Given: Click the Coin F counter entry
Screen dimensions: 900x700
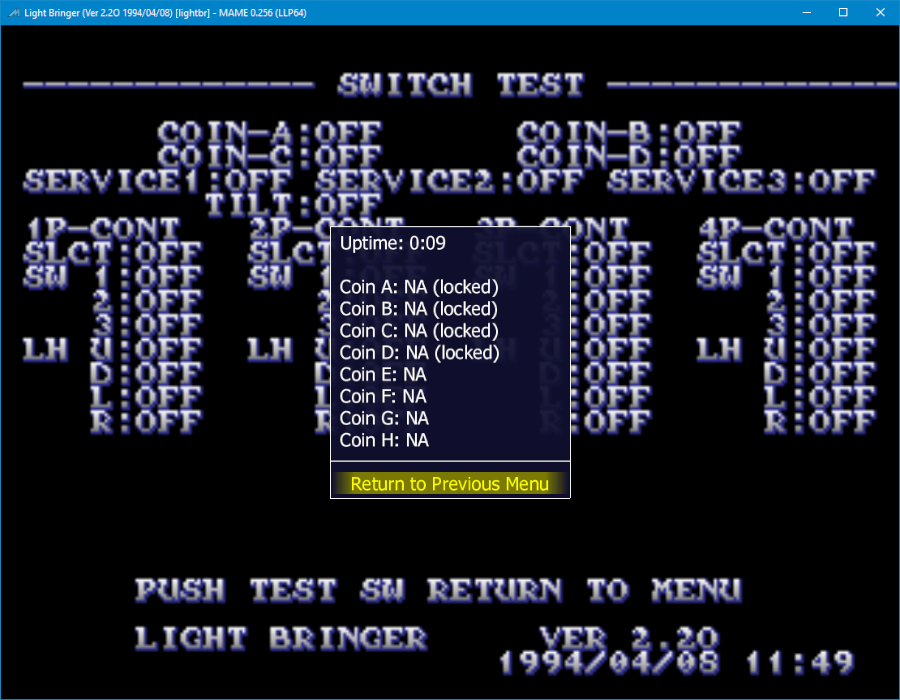Looking at the screenshot, I should tap(384, 397).
